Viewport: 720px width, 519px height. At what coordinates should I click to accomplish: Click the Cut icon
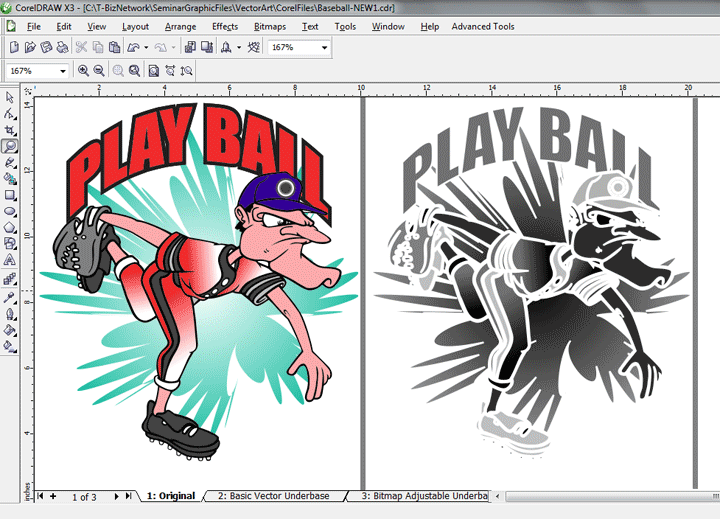[81, 47]
